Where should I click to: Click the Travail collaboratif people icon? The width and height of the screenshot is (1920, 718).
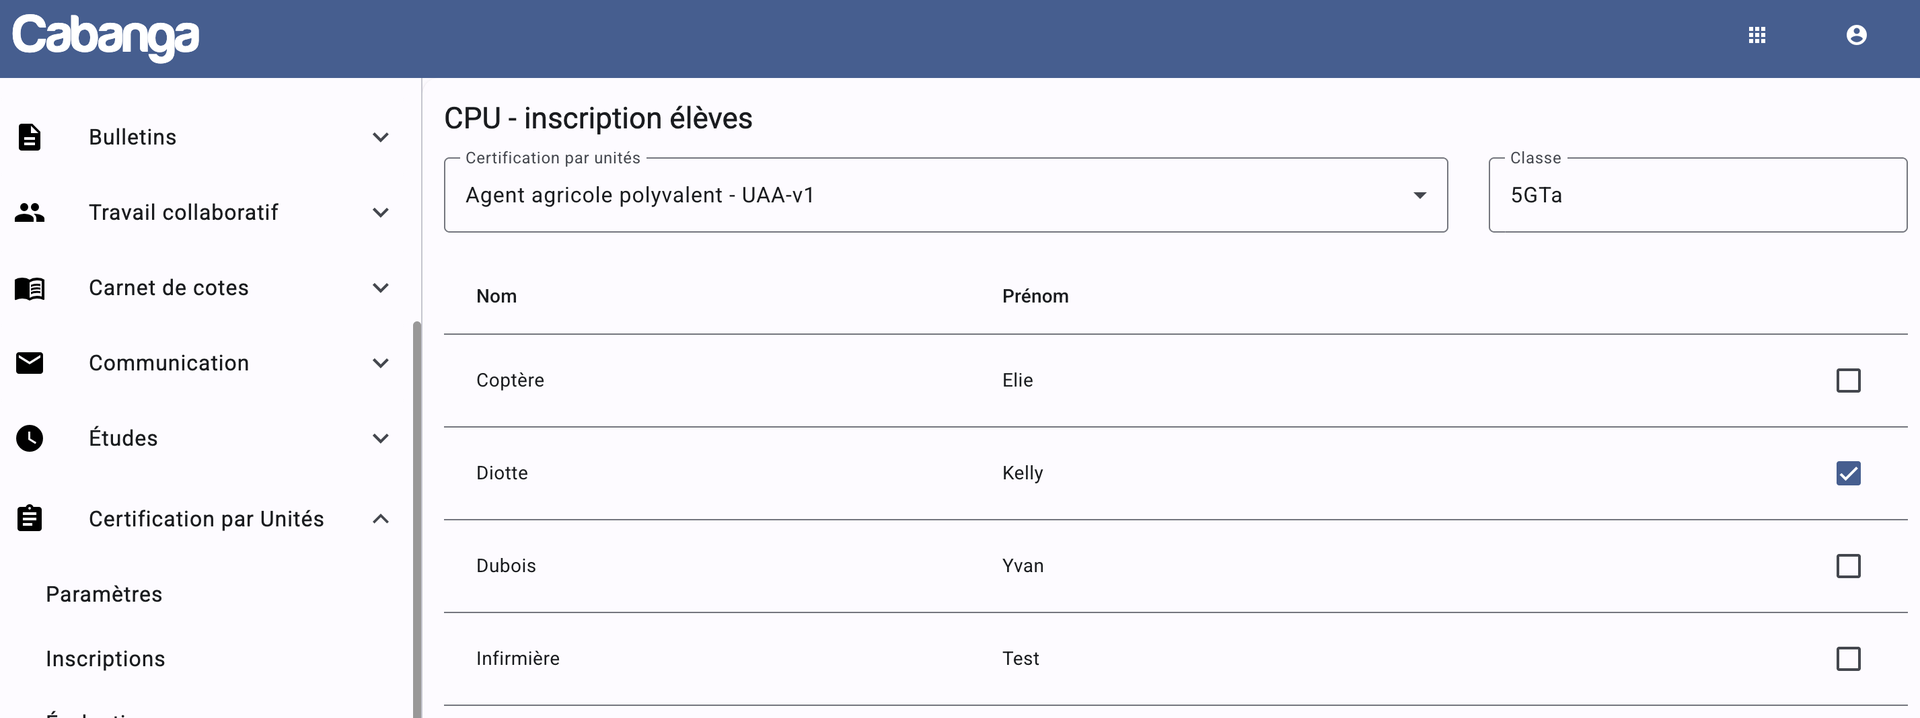pos(30,212)
